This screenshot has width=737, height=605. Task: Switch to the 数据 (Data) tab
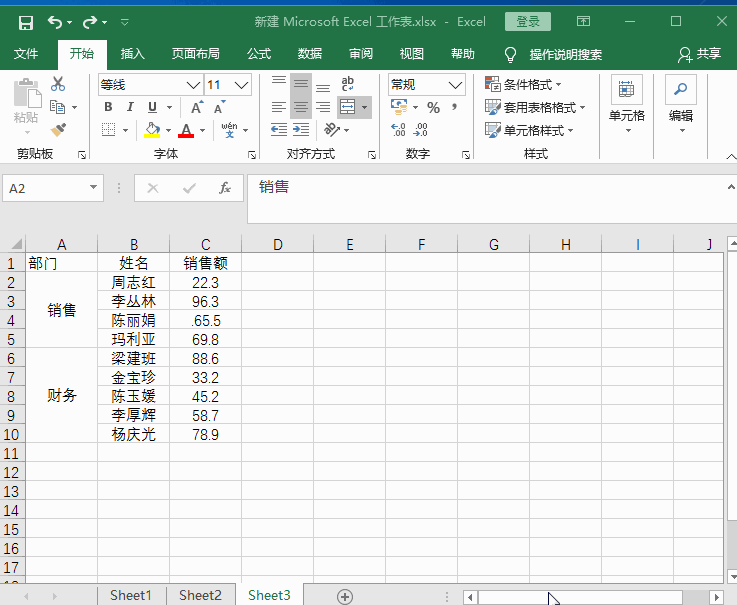[x=310, y=54]
